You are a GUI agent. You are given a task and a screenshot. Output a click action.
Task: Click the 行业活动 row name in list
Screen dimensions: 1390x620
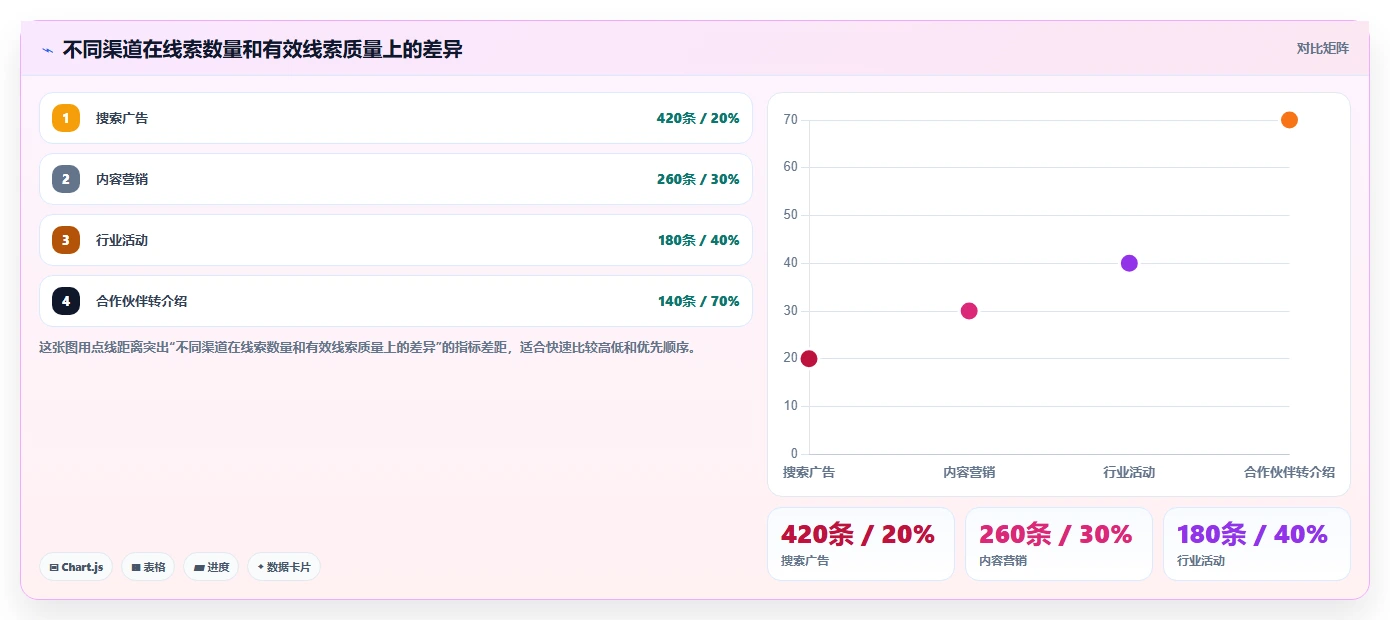click(x=122, y=240)
